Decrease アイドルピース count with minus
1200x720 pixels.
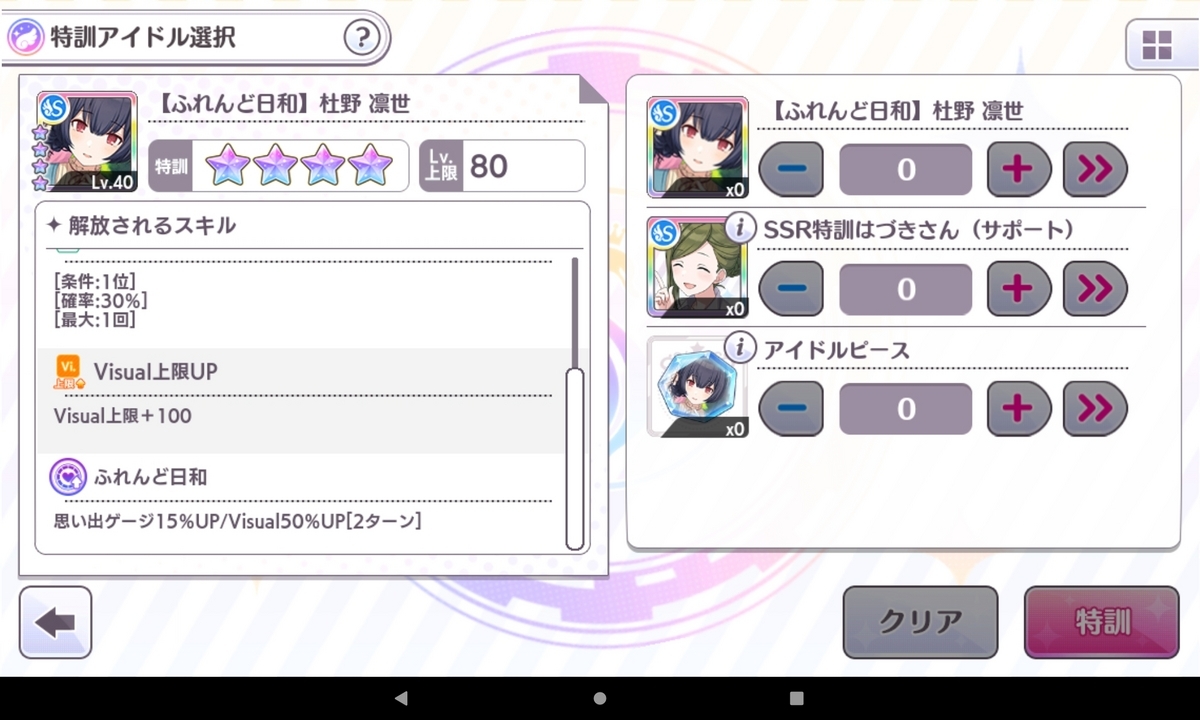tap(791, 408)
